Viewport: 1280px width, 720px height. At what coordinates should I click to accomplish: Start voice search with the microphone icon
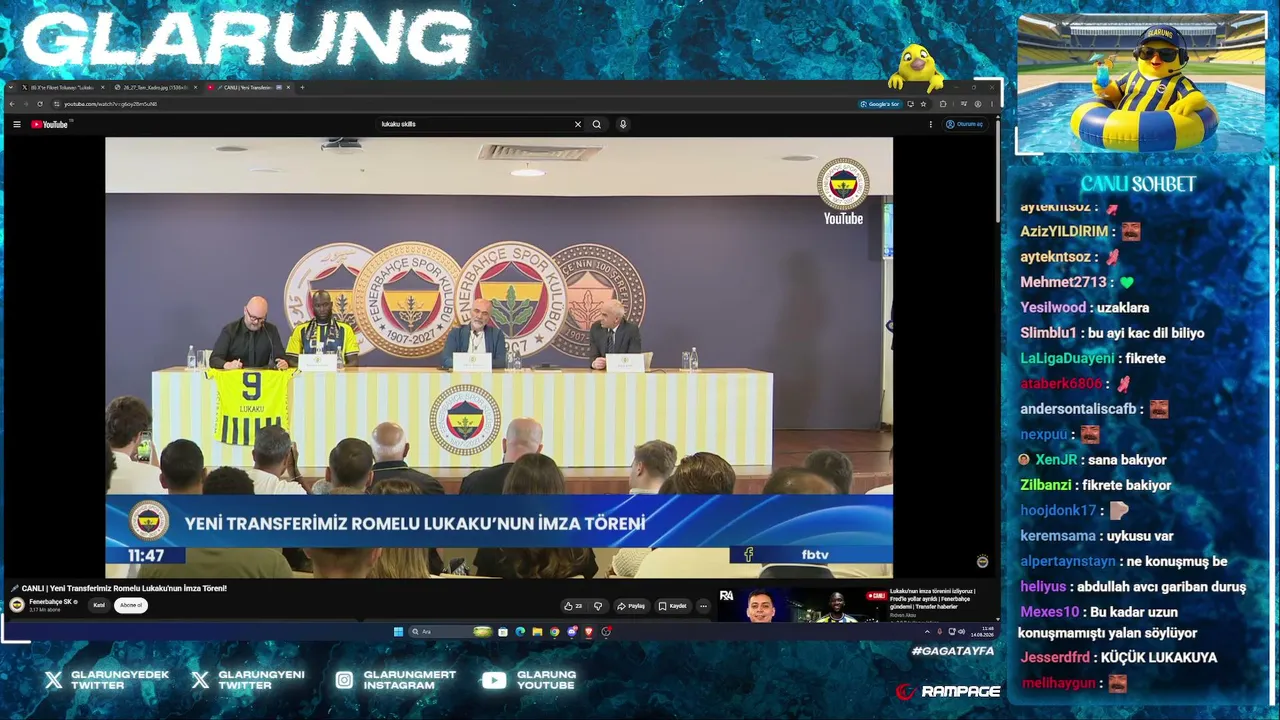623,124
